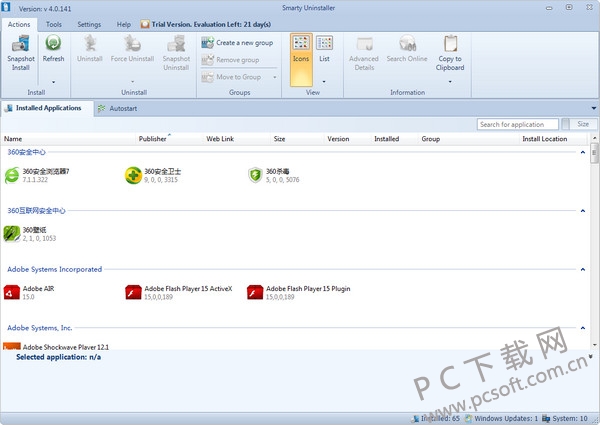
Task: Click the vertical scrollbar thumb
Action: [x=594, y=153]
